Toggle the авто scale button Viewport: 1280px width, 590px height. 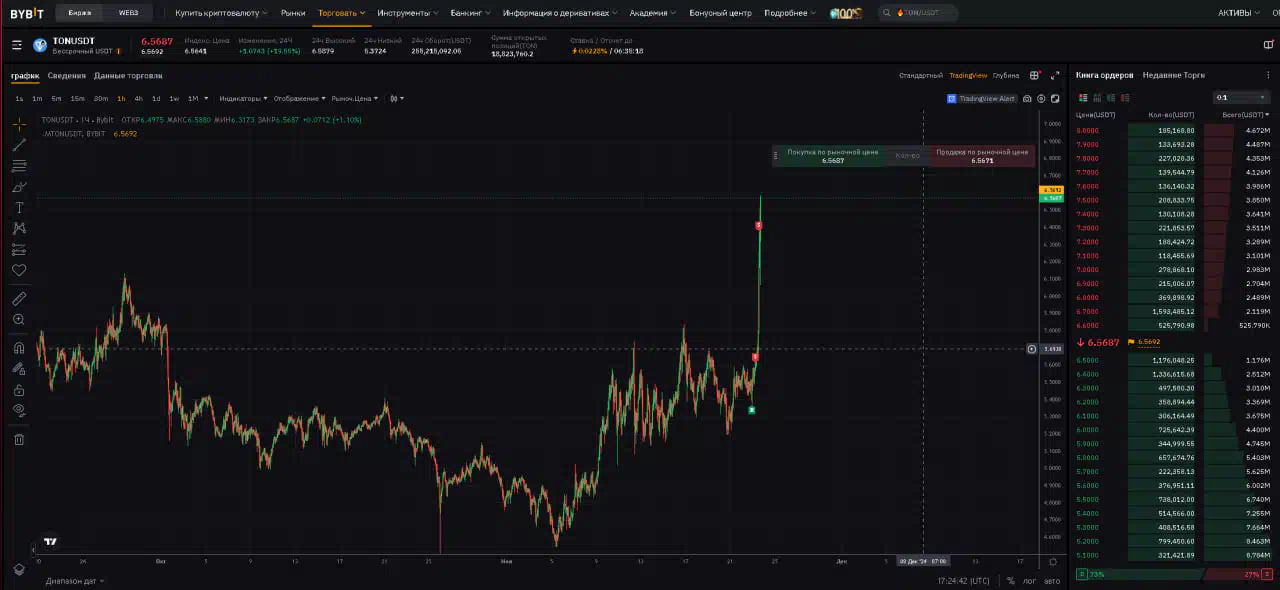[1051, 581]
